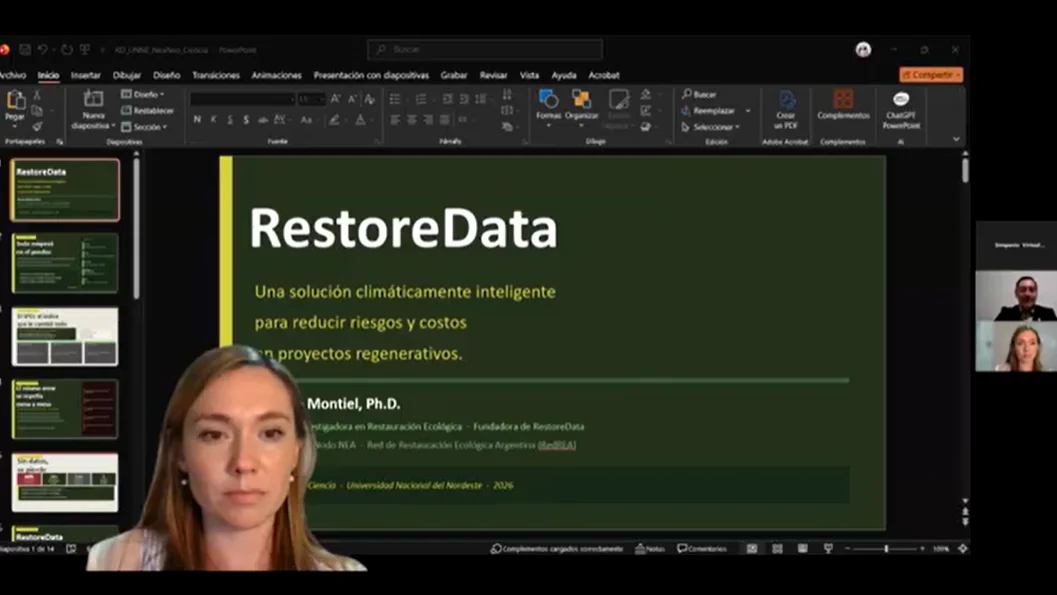1057x595 pixels.
Task: Launch ChatGPT PowerPoint add-in
Action: (x=901, y=110)
